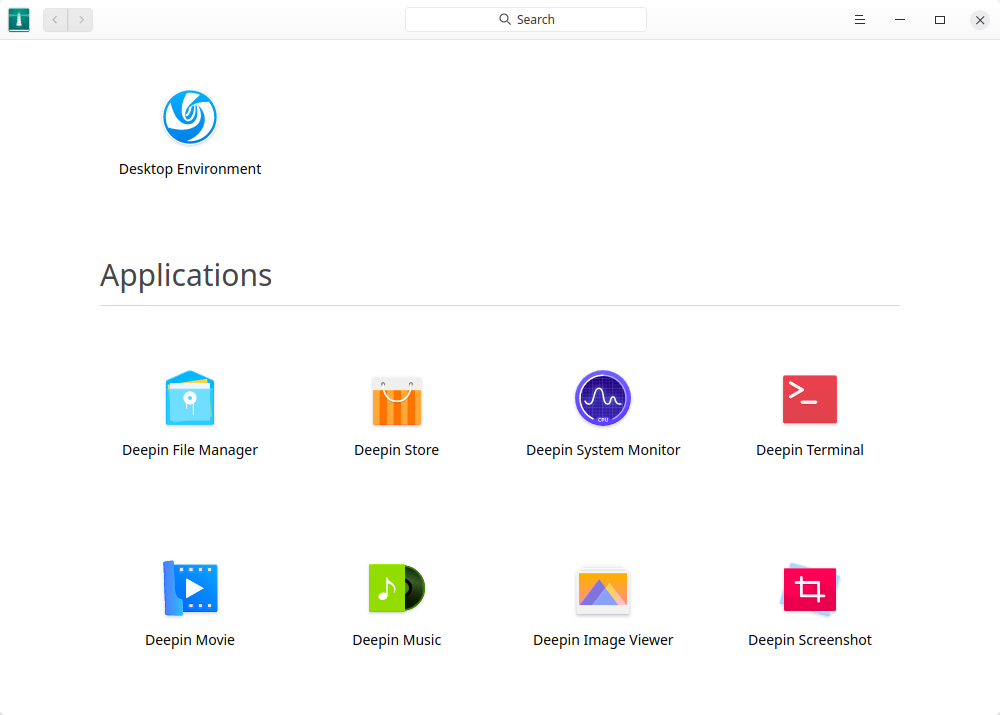Image resolution: width=1000 pixels, height=715 pixels.
Task: Click the Applications section heading
Action: coord(186,276)
